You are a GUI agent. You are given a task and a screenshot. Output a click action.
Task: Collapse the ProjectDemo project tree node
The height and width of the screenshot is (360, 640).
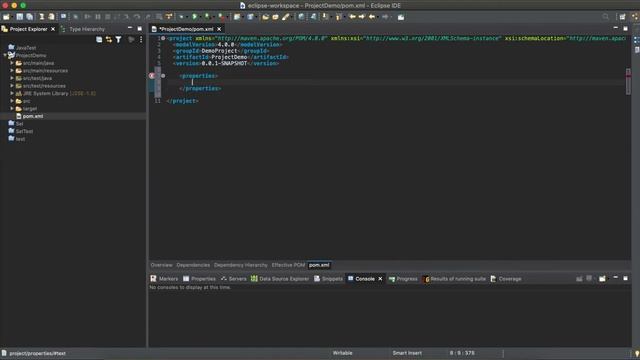coord(5,55)
